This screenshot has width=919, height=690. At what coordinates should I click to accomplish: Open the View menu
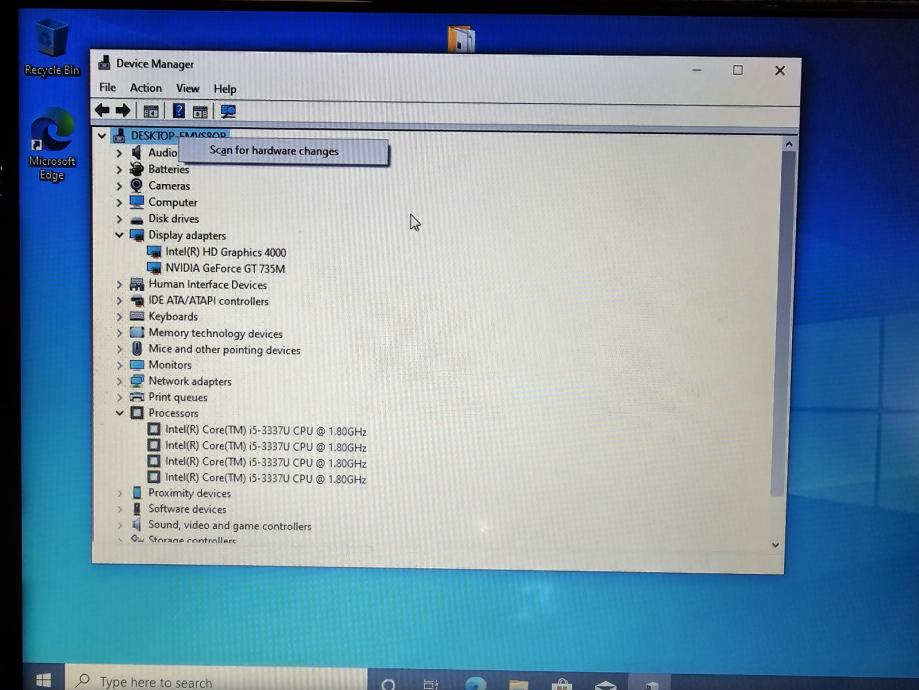click(x=188, y=89)
